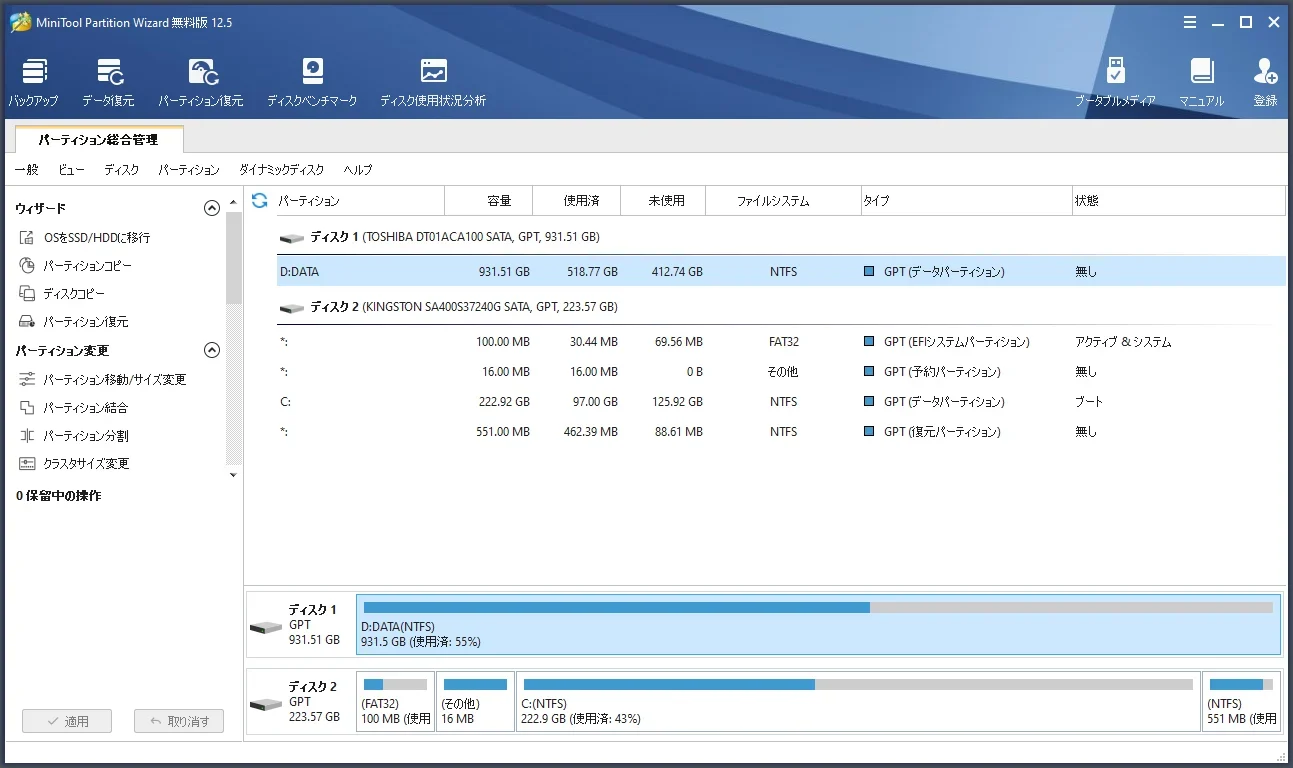Click the ブート status cell

(1089, 402)
